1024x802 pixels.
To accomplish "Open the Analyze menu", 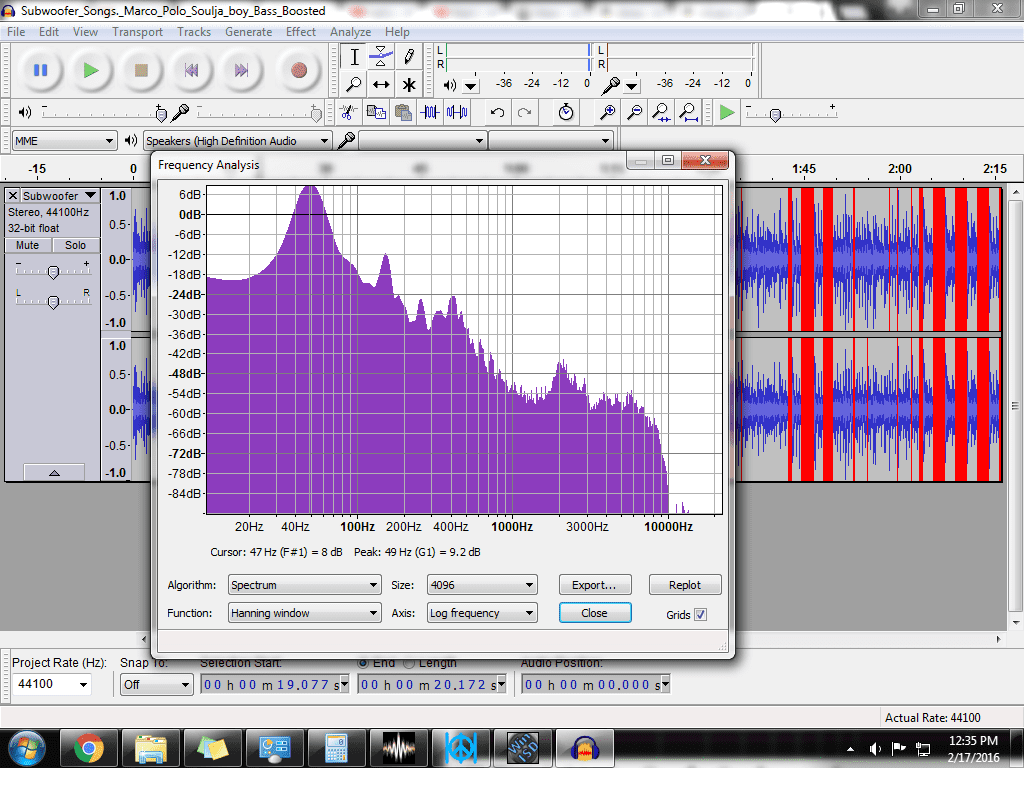I will point(350,32).
